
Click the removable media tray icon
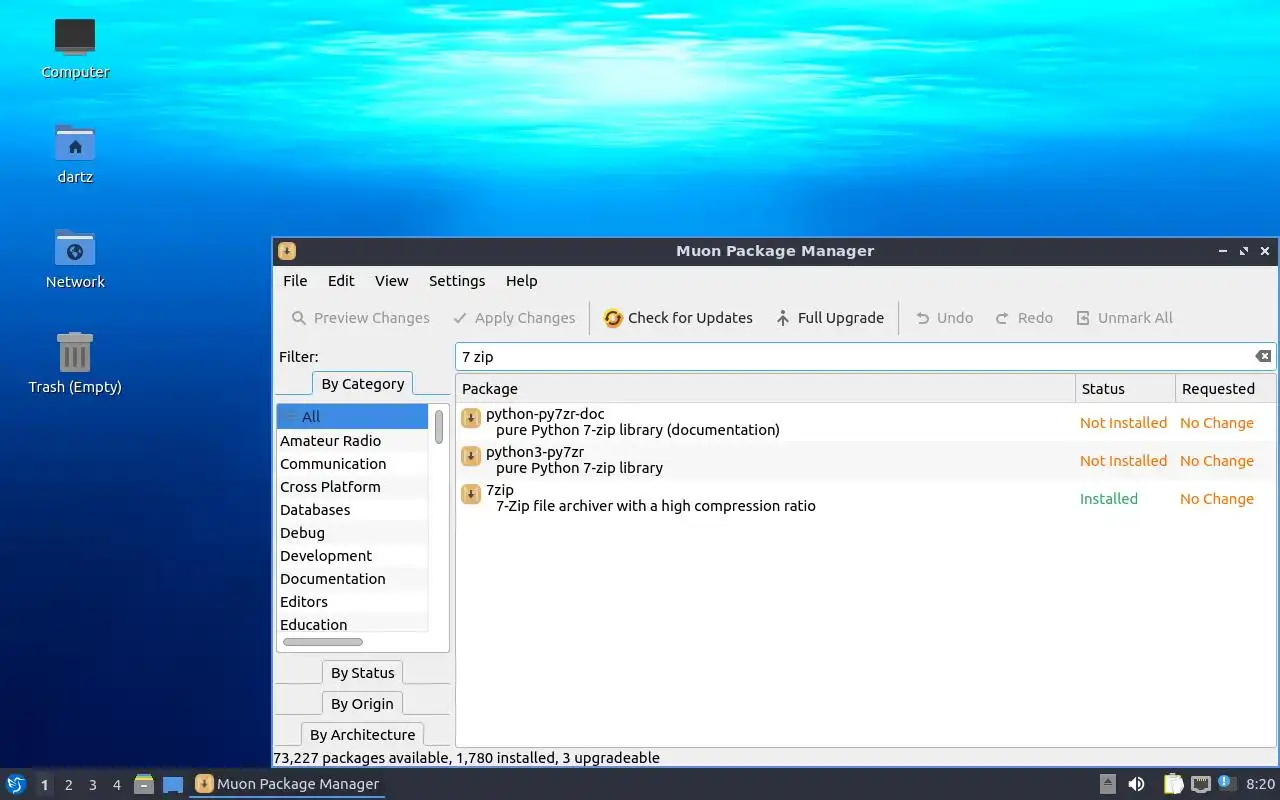pos(1108,784)
